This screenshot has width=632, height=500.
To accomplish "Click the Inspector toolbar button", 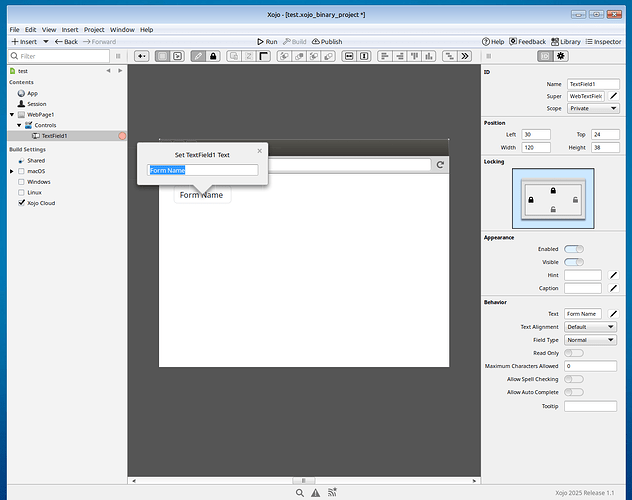I will pos(603,41).
